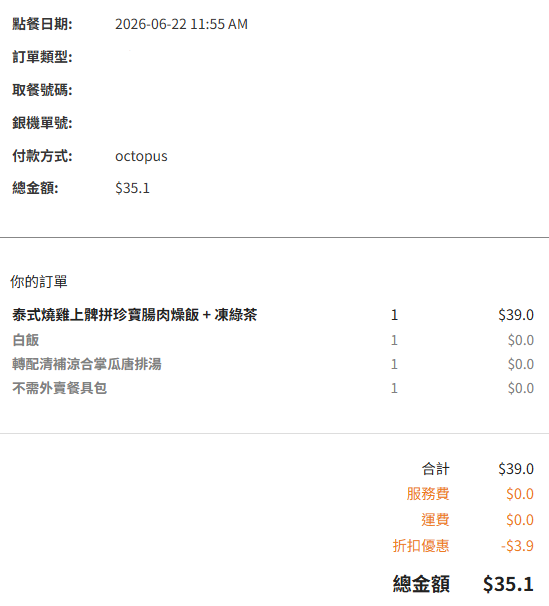Image resolution: width=549 pixels, height=606 pixels.
Task: Click the order date value 2026-06-22 11:55 AM
Action: (181, 24)
